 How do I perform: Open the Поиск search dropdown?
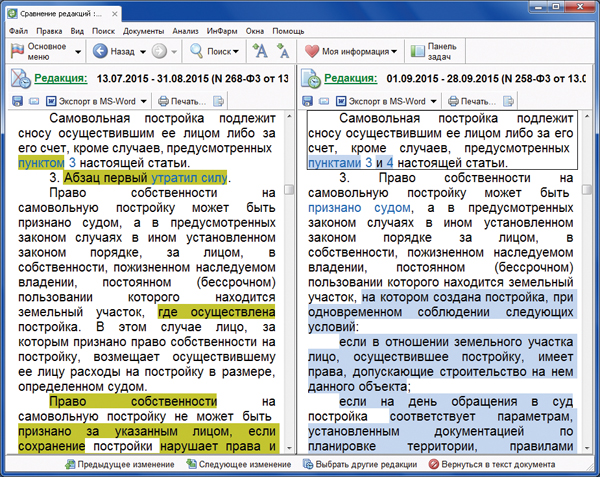(x=214, y=50)
